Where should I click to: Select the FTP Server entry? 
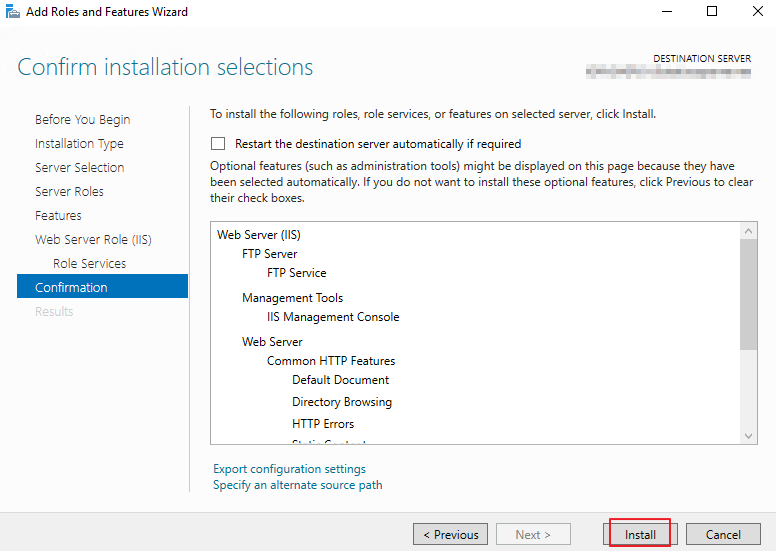click(x=270, y=254)
